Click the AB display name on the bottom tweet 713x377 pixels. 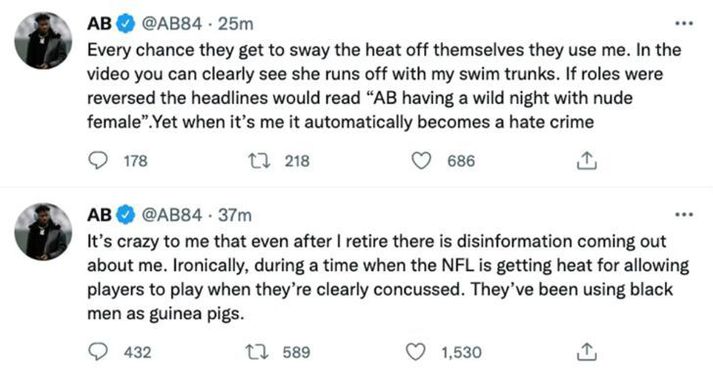(x=99, y=215)
